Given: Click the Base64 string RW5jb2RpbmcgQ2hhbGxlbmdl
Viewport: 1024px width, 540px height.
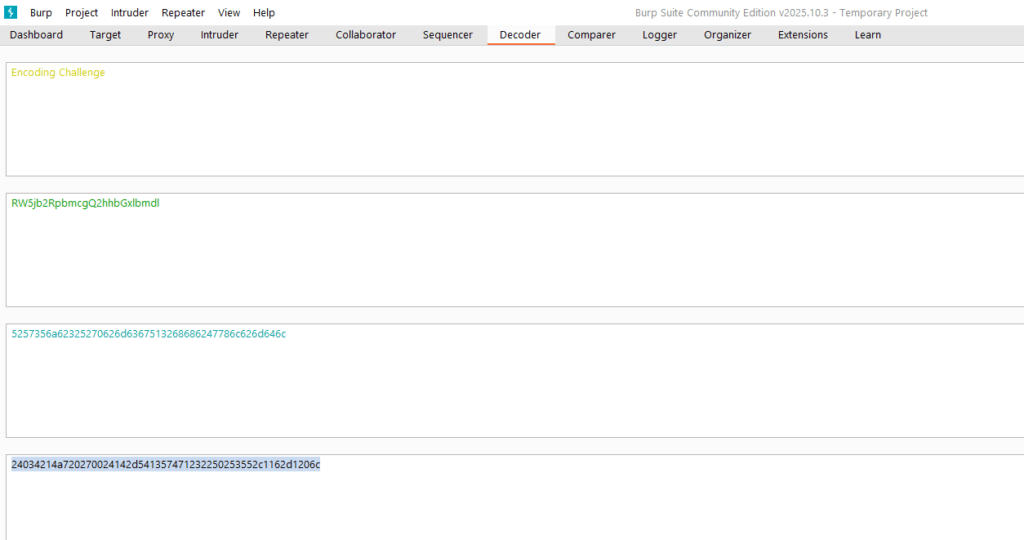Looking at the screenshot, I should tap(85, 203).
